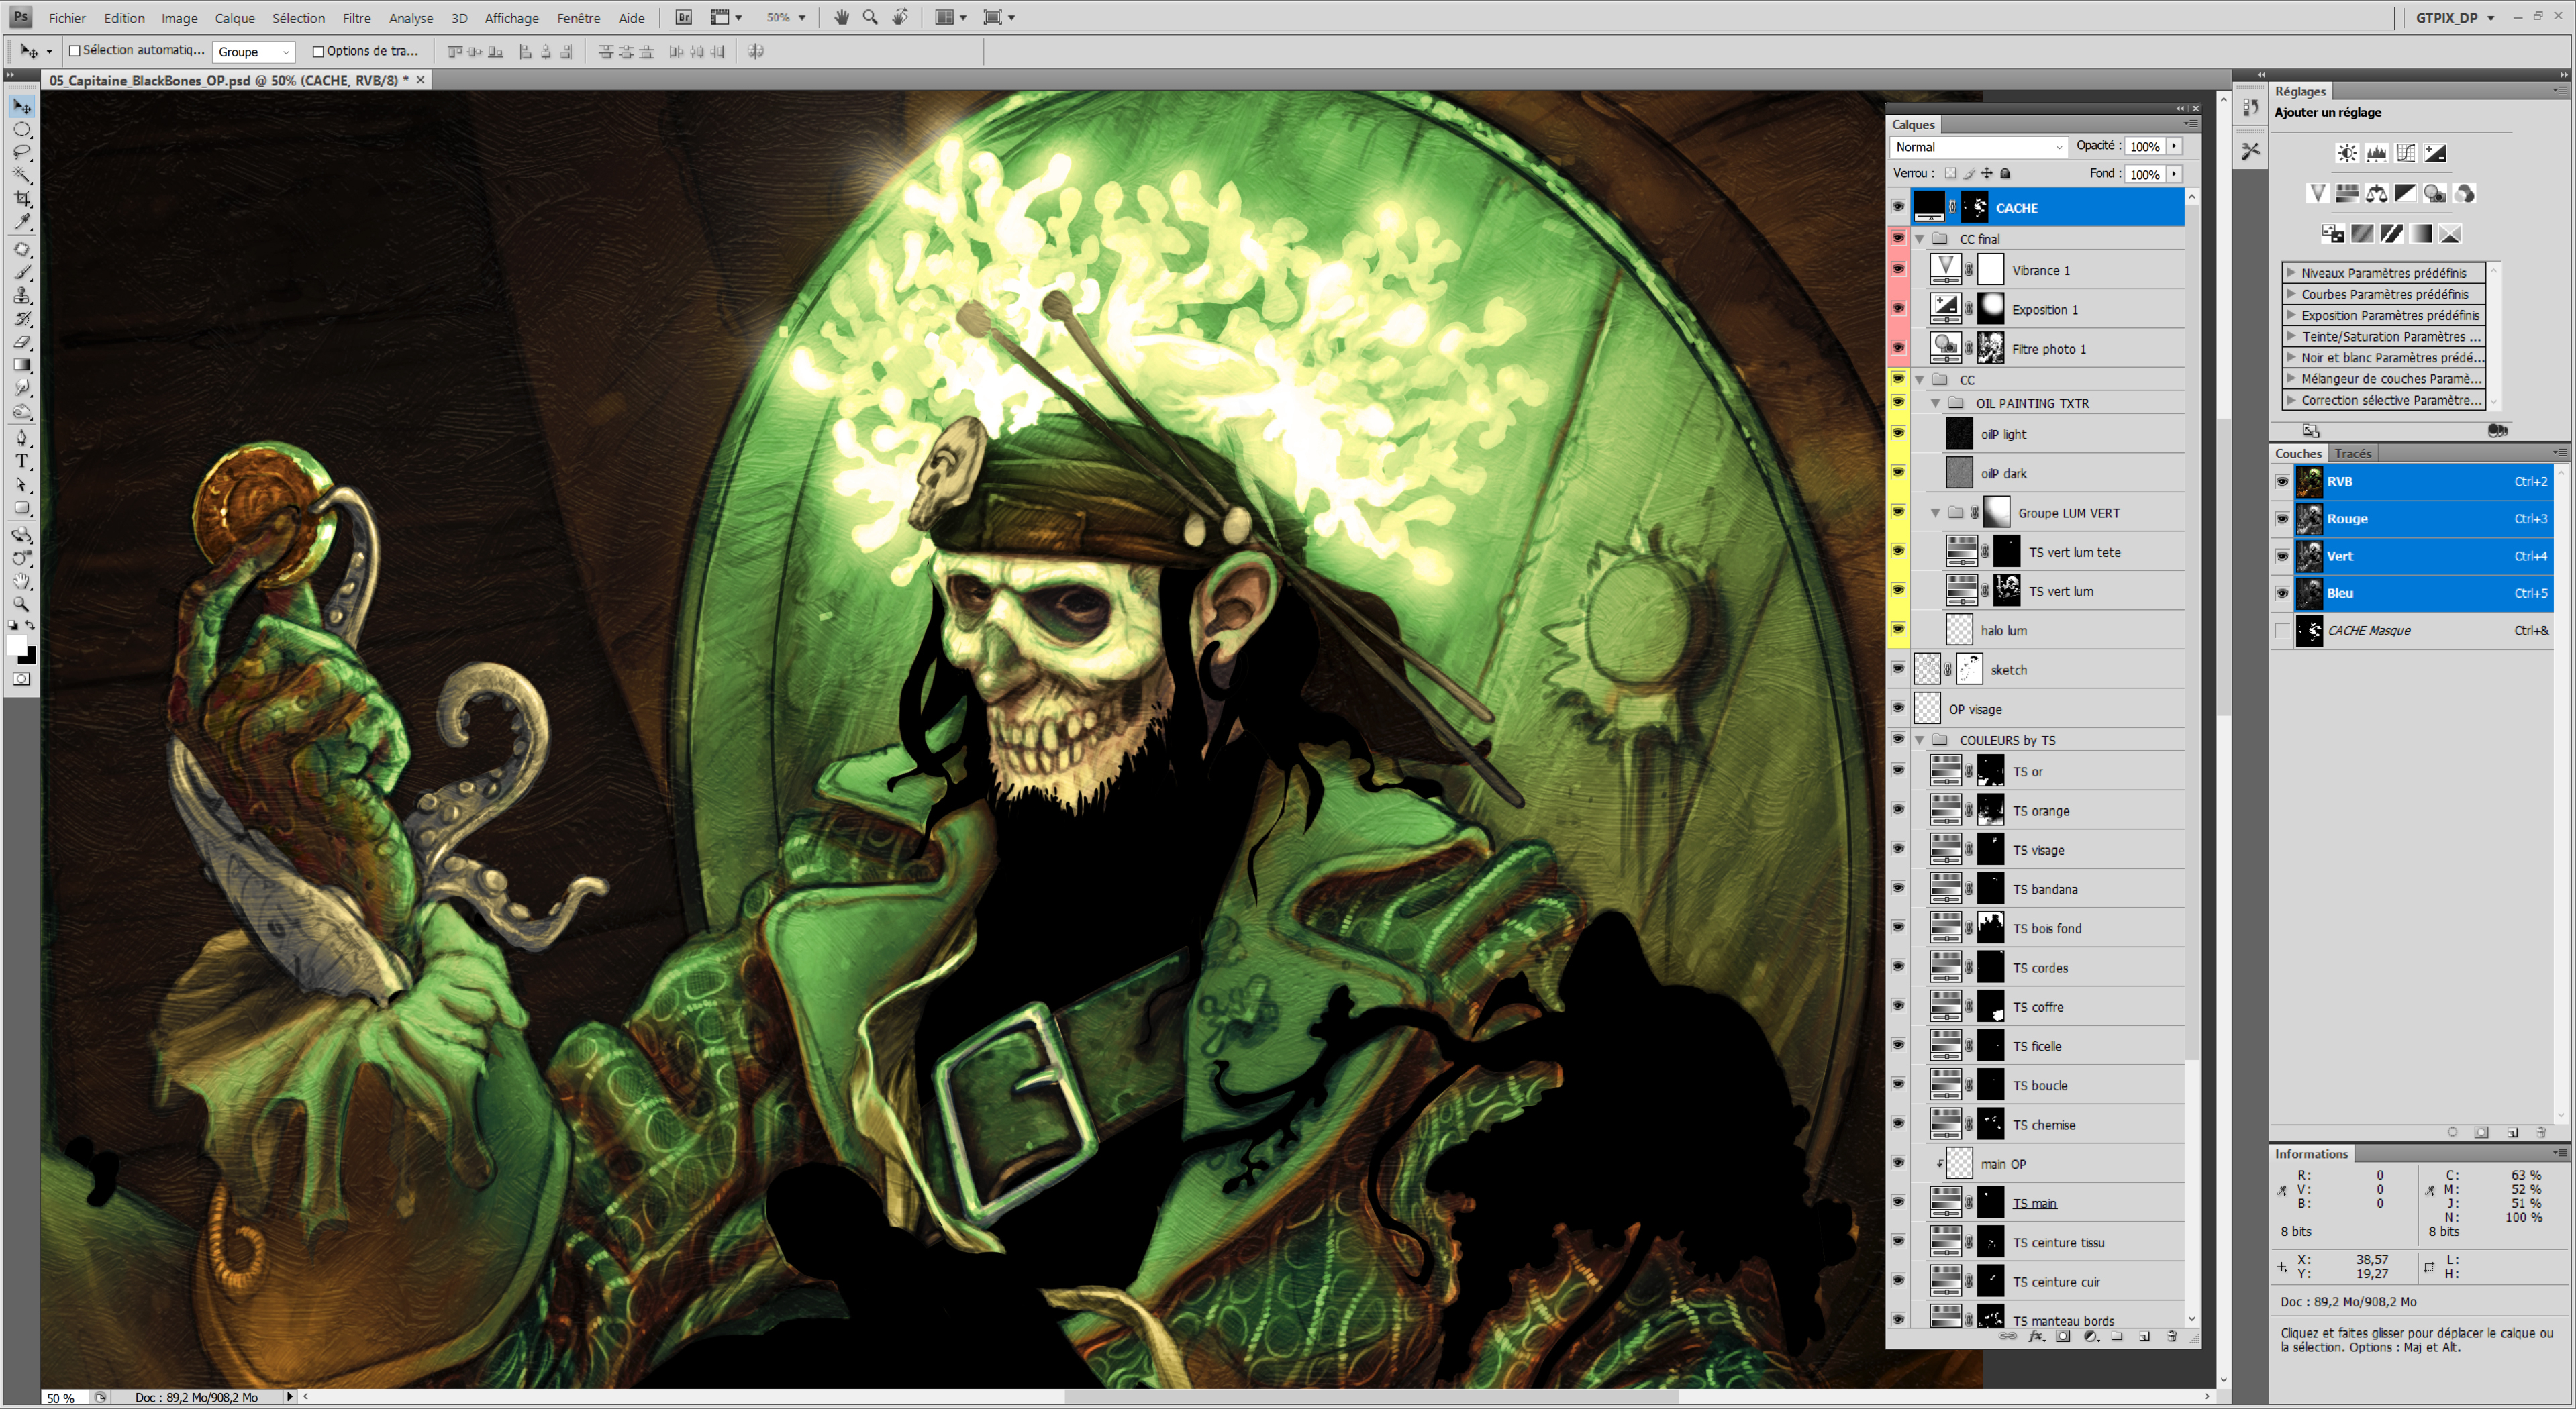Click the layer Opacité value field
Image resolution: width=2576 pixels, height=1409 pixels.
2144,147
